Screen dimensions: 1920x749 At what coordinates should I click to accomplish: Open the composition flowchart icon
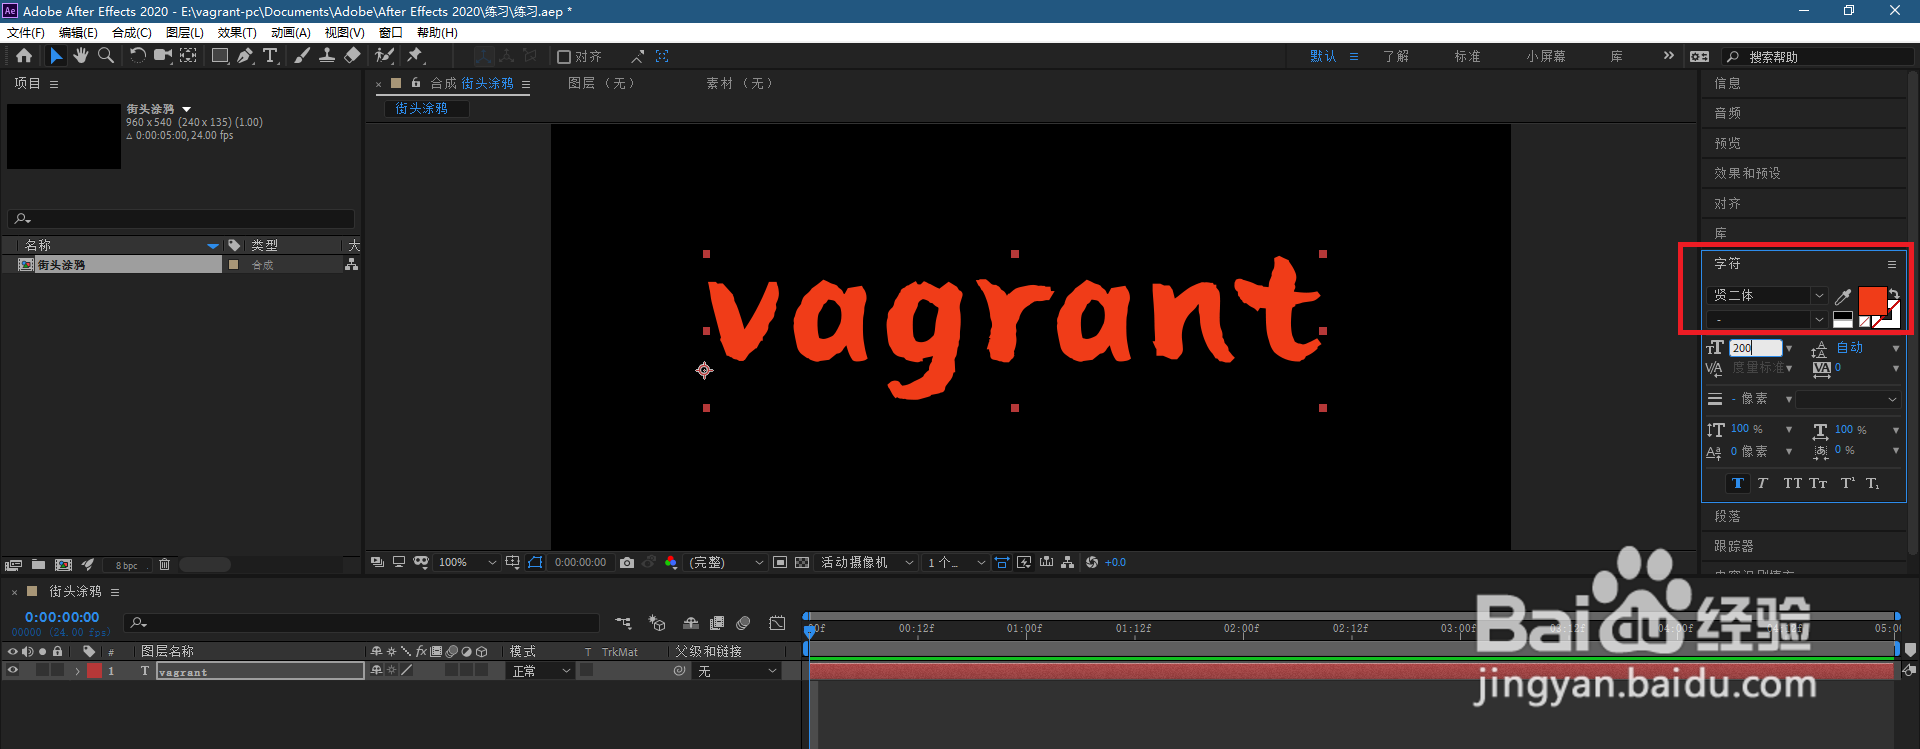[x=1068, y=563]
